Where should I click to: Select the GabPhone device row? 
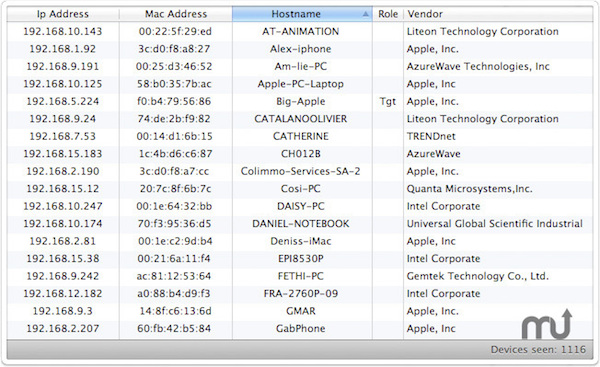pyautogui.click(x=300, y=328)
